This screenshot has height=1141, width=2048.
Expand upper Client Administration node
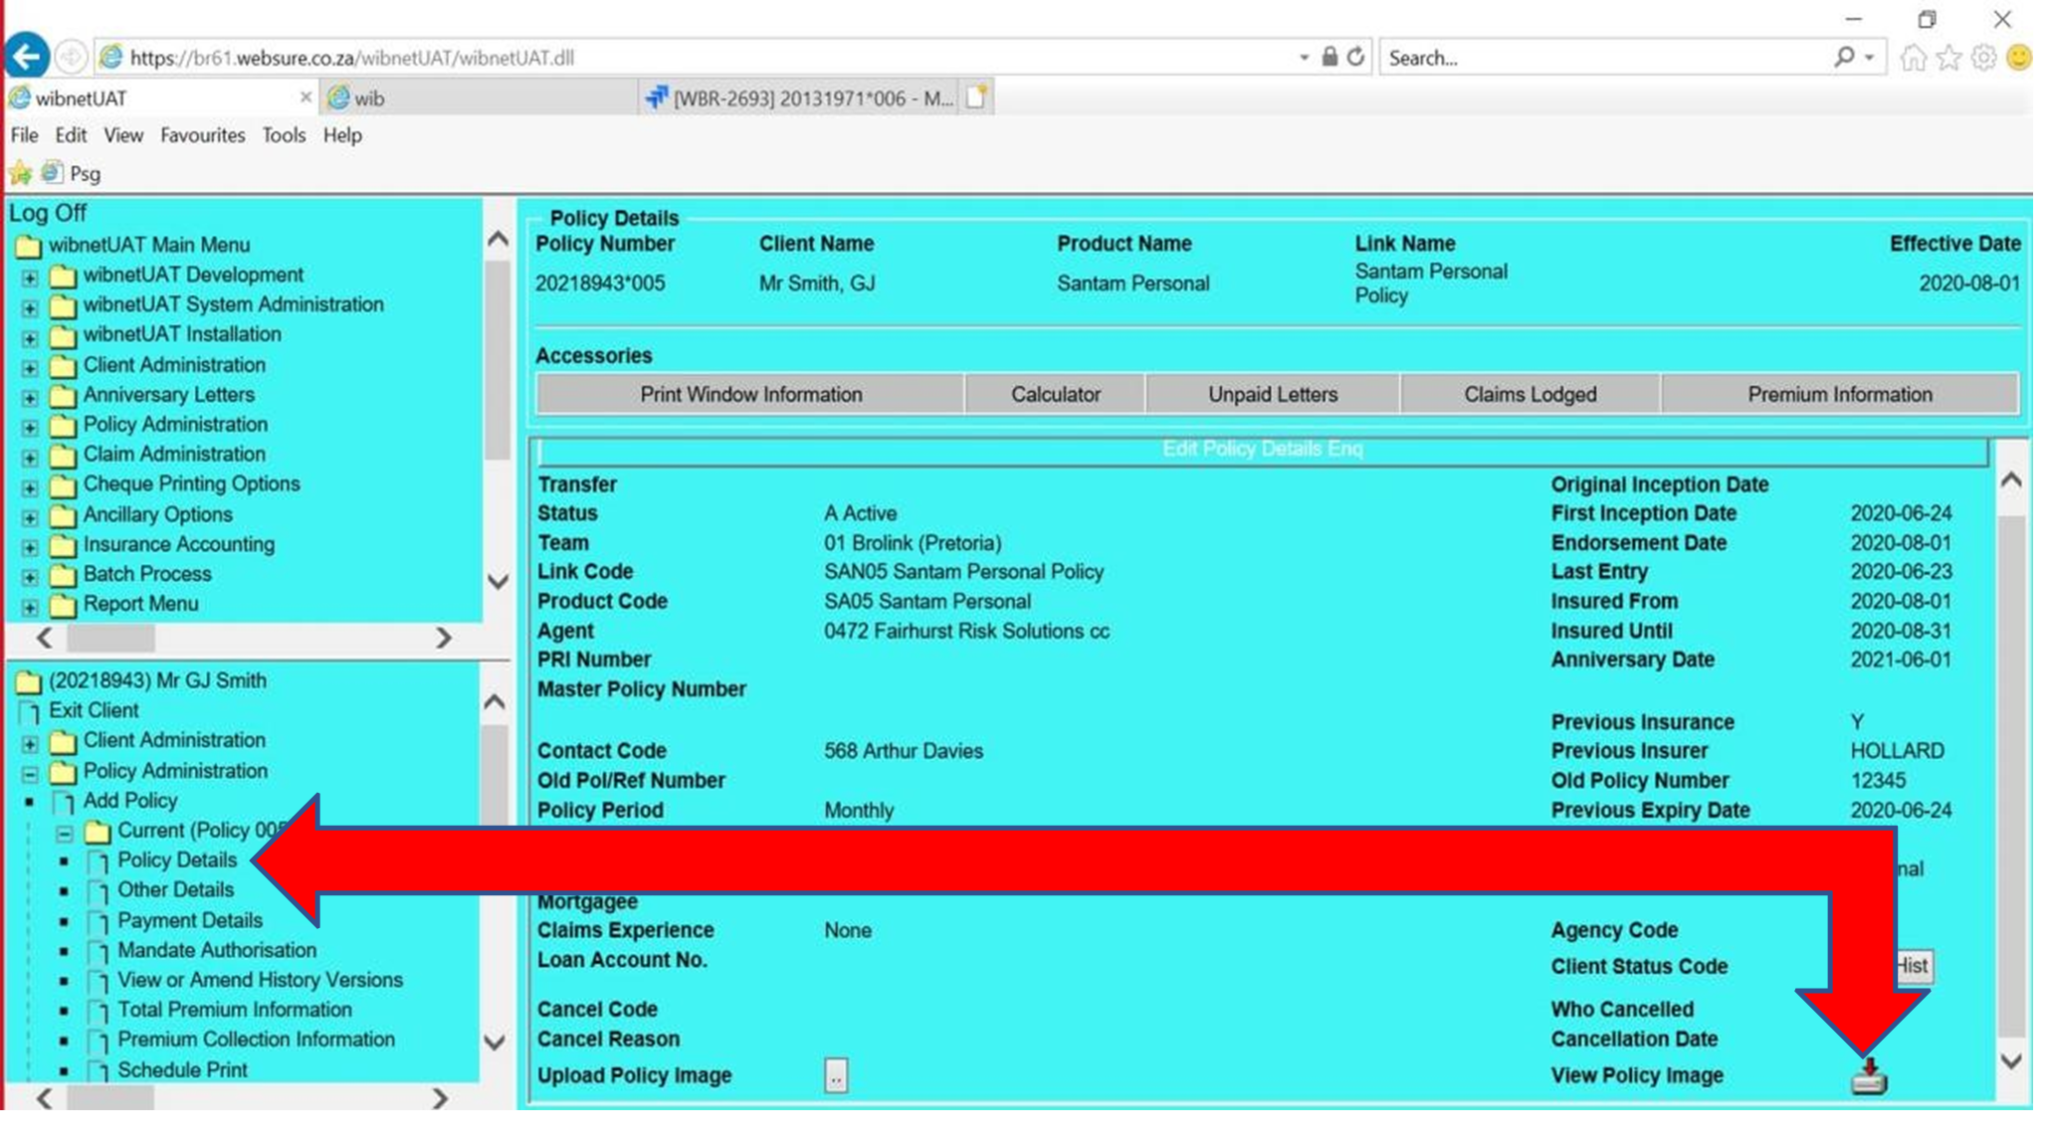pyautogui.click(x=30, y=367)
